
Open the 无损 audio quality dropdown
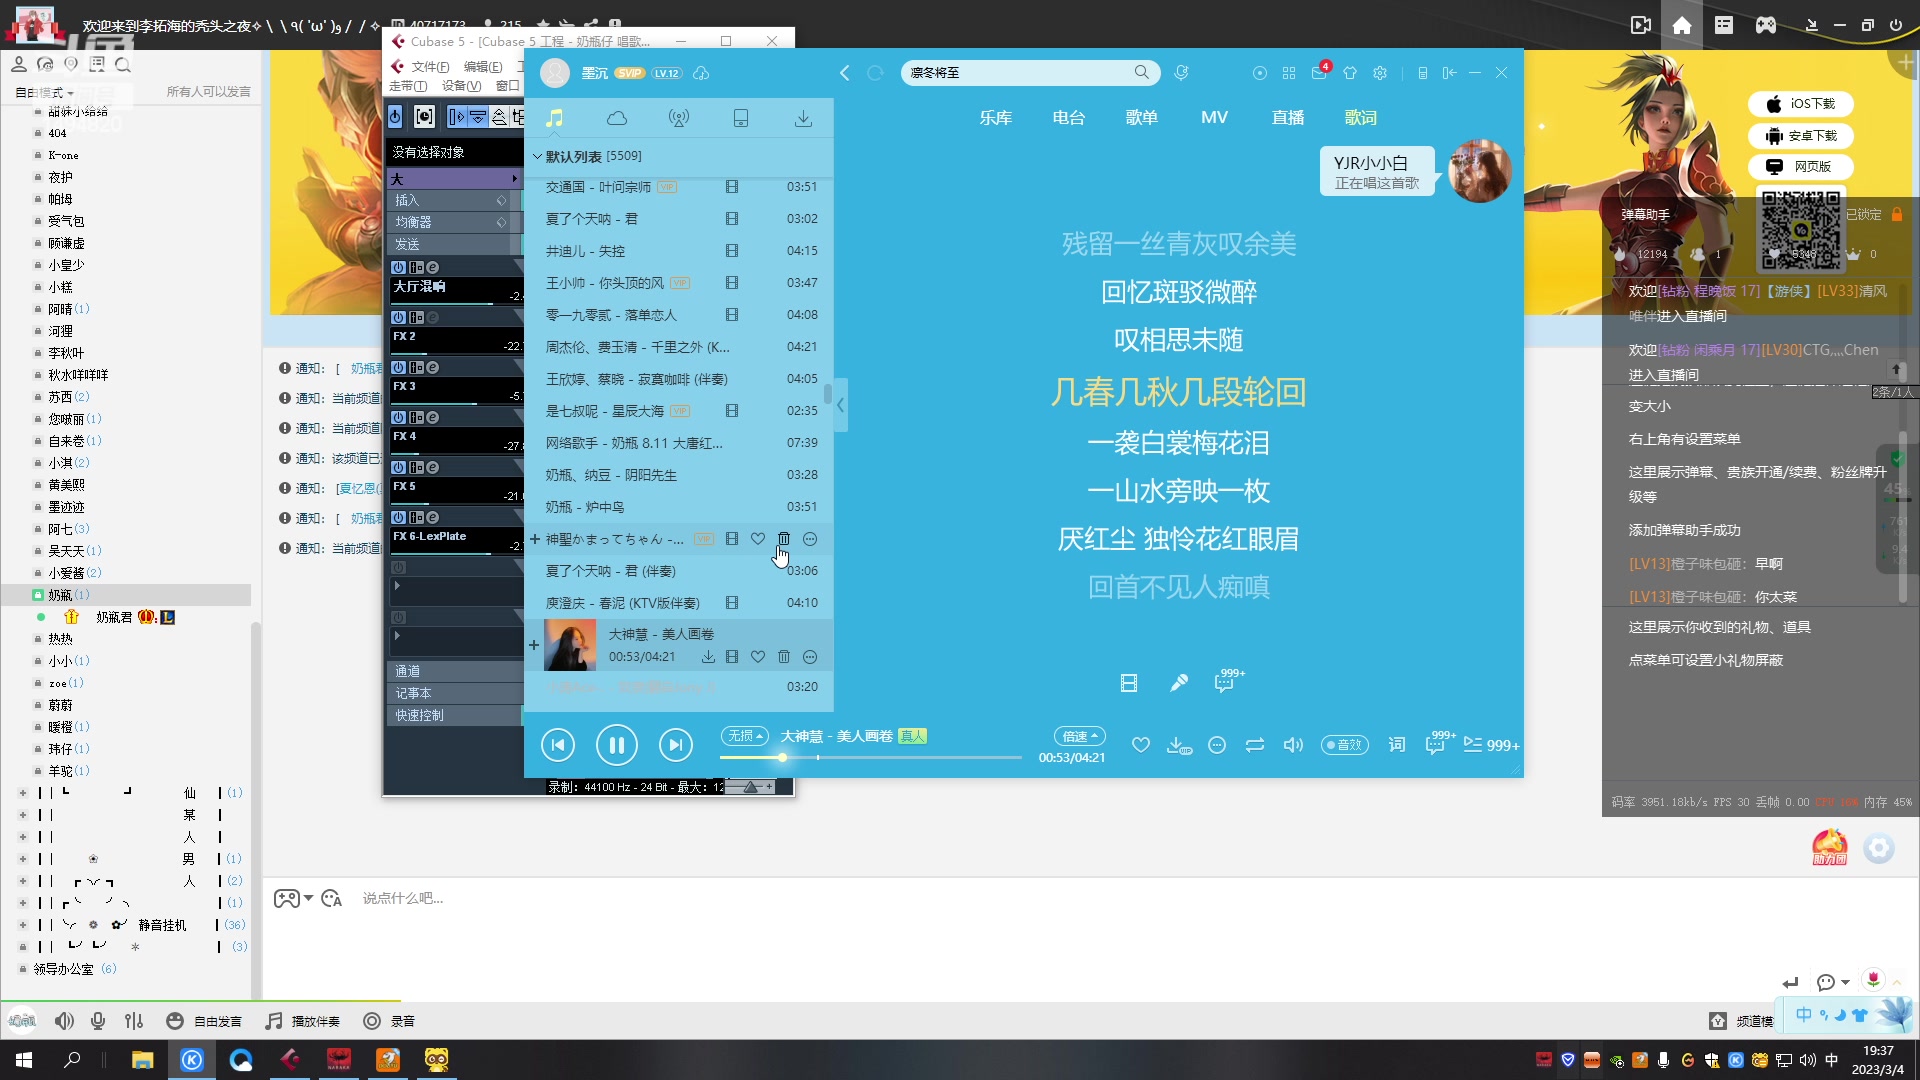pos(745,736)
